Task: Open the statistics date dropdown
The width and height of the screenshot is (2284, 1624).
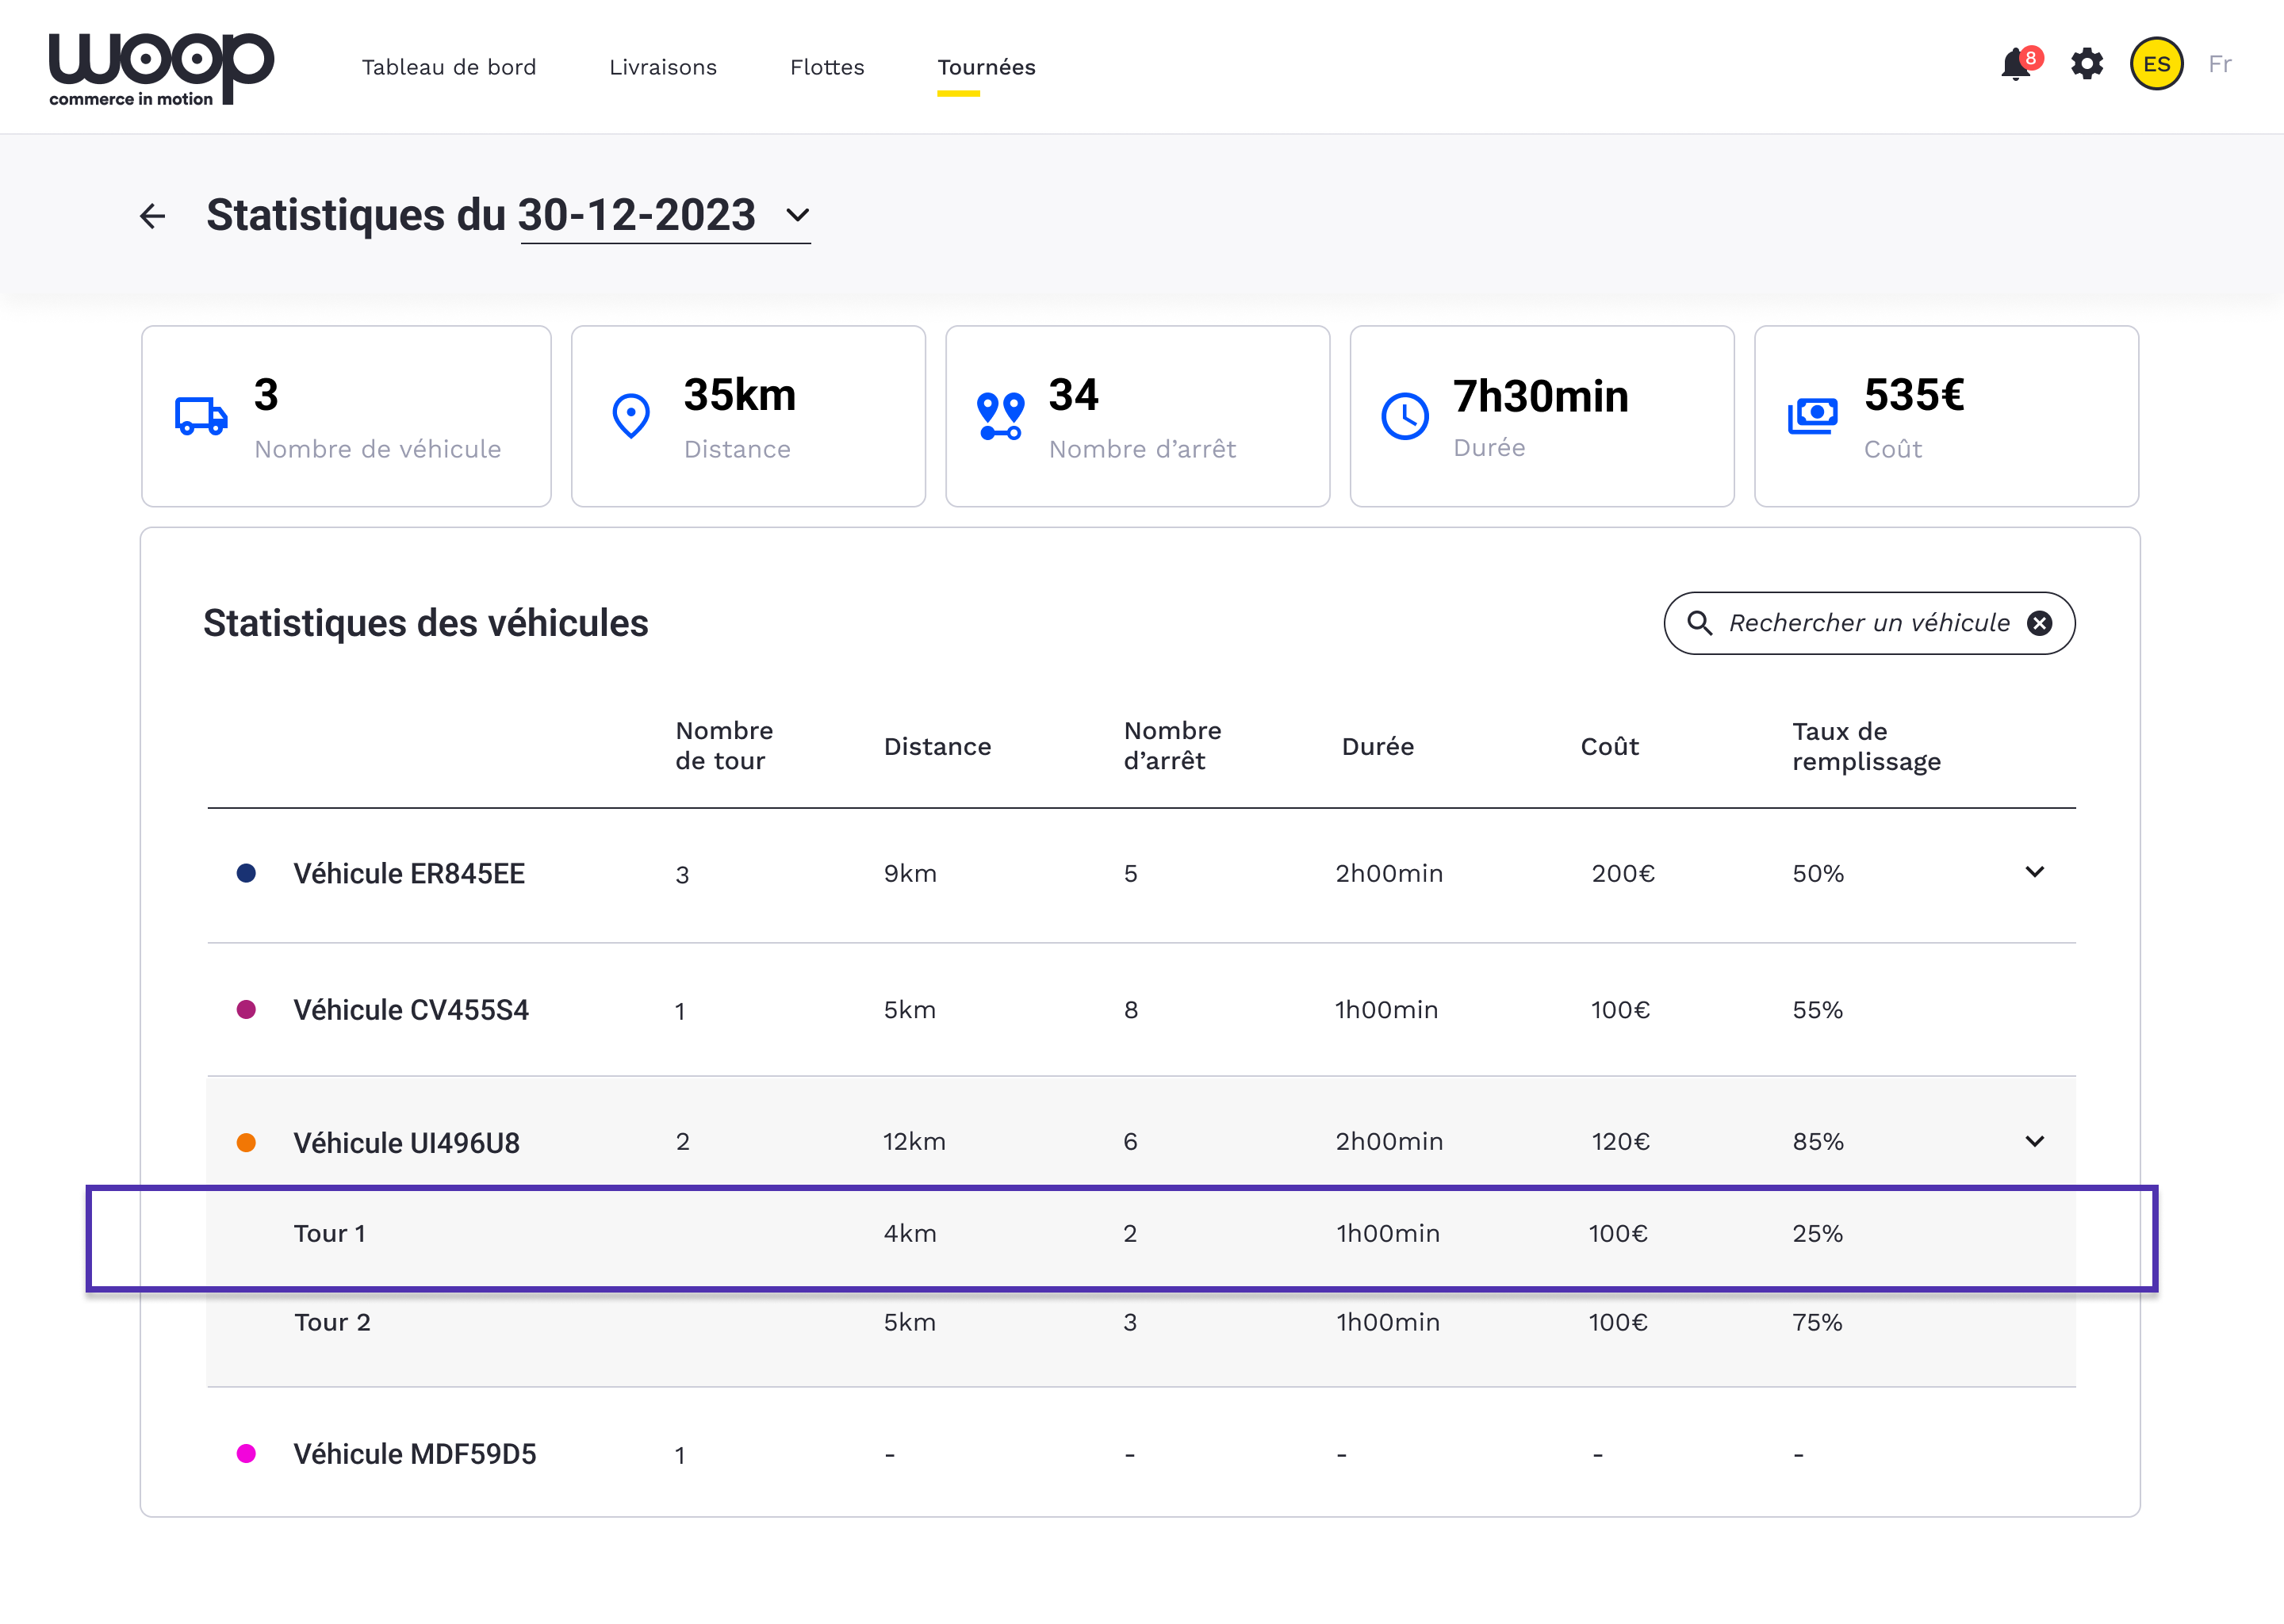Action: click(x=797, y=215)
